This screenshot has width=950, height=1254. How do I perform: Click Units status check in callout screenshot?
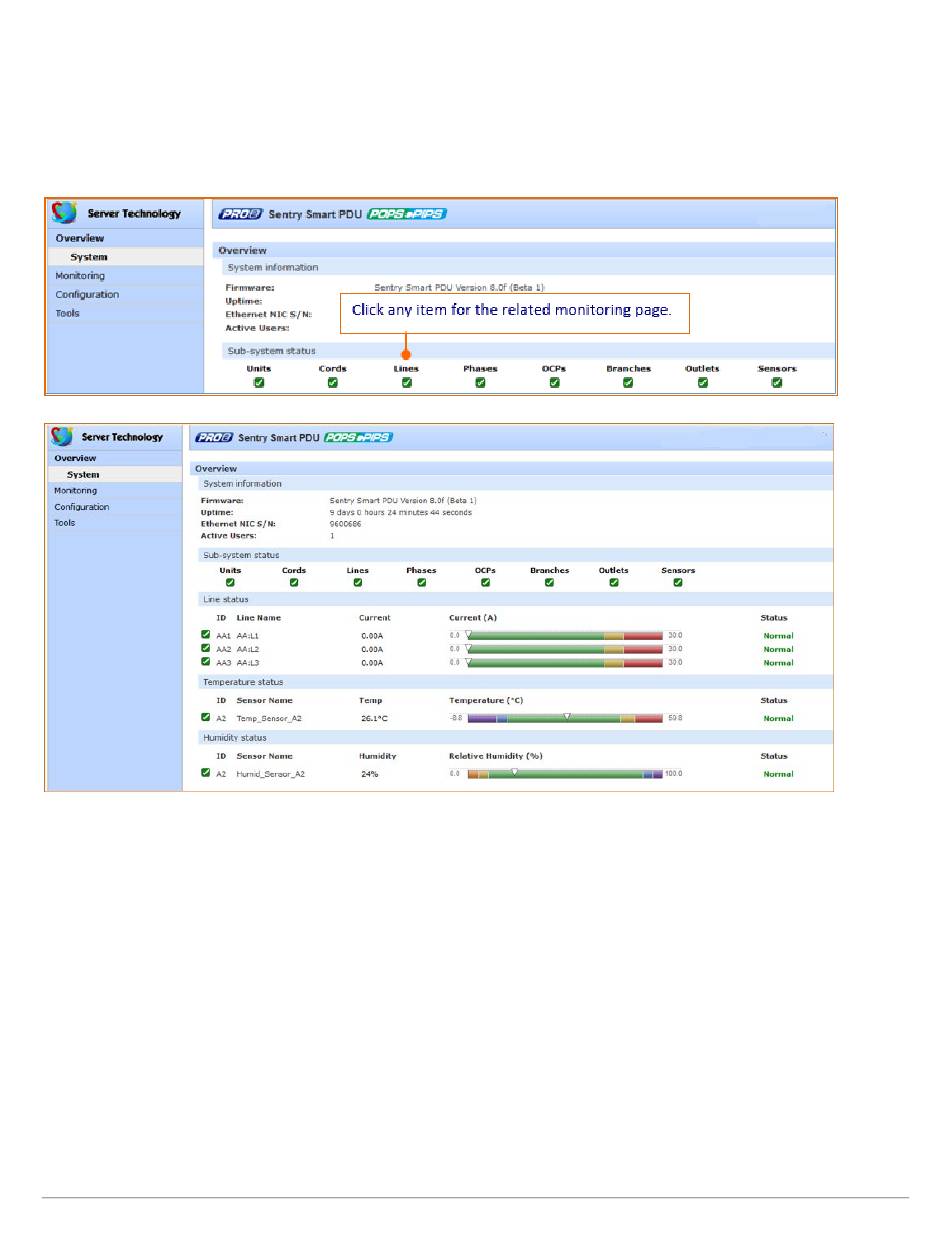coord(259,382)
